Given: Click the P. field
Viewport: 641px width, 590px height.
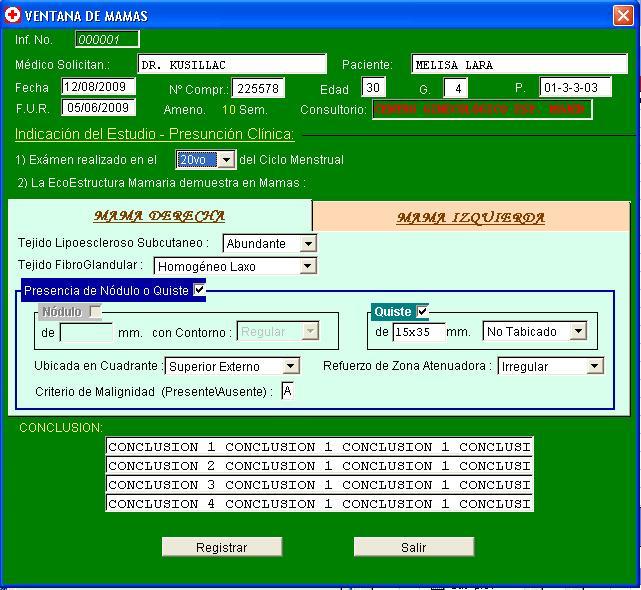Looking at the screenshot, I should pos(575,87).
